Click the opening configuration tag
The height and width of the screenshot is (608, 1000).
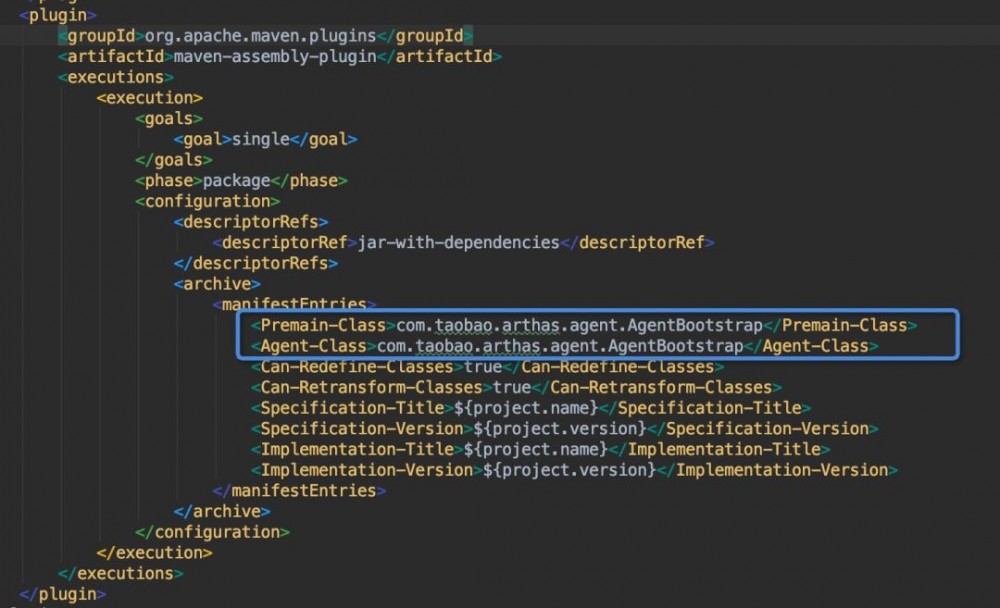click(x=207, y=202)
